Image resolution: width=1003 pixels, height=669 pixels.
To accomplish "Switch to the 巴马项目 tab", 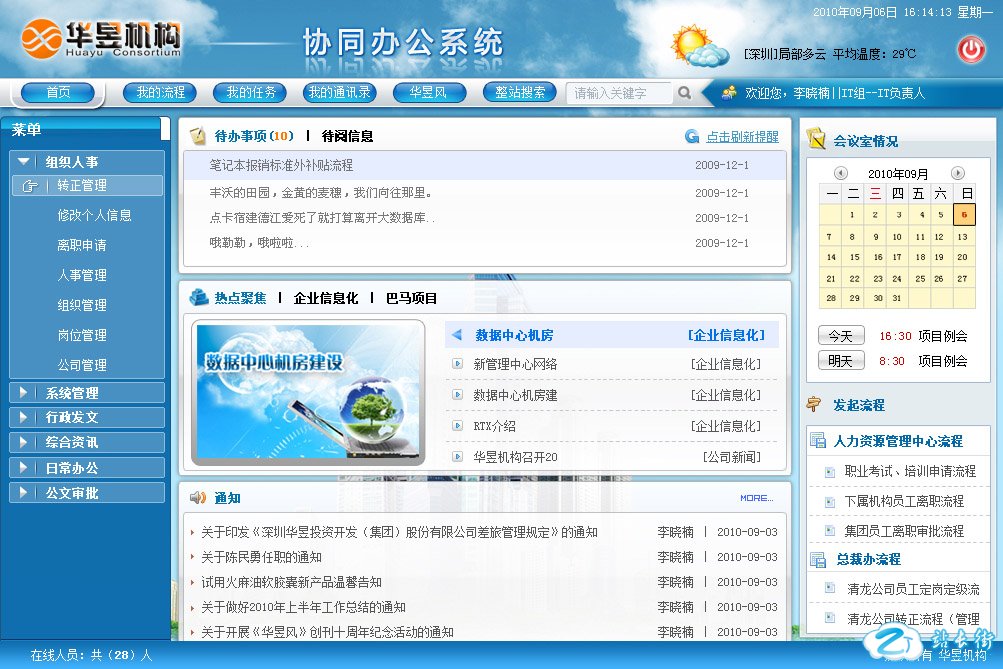I will tap(411, 298).
